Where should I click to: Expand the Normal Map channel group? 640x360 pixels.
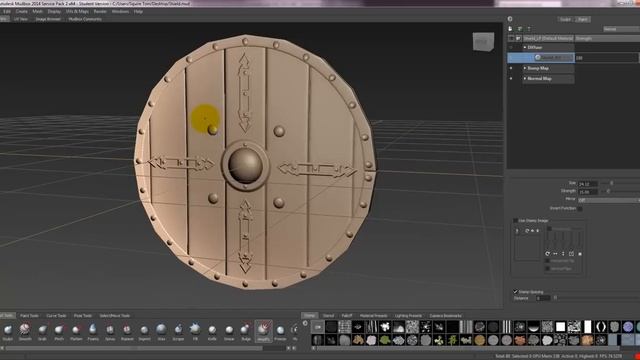pos(524,78)
